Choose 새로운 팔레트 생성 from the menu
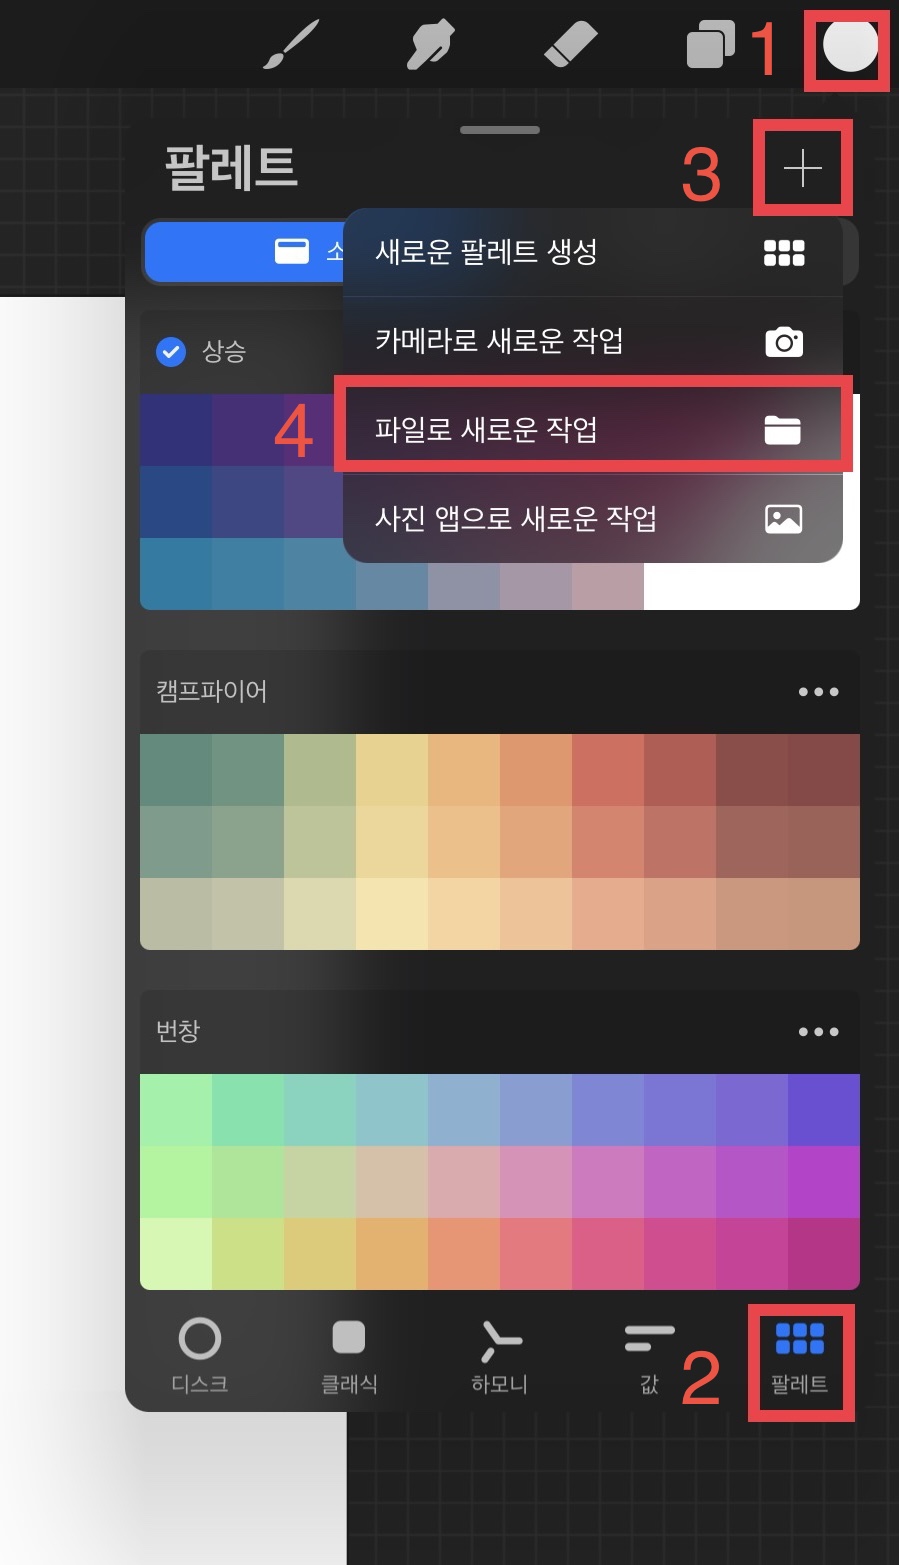Image resolution: width=899 pixels, height=1565 pixels. [x=592, y=252]
